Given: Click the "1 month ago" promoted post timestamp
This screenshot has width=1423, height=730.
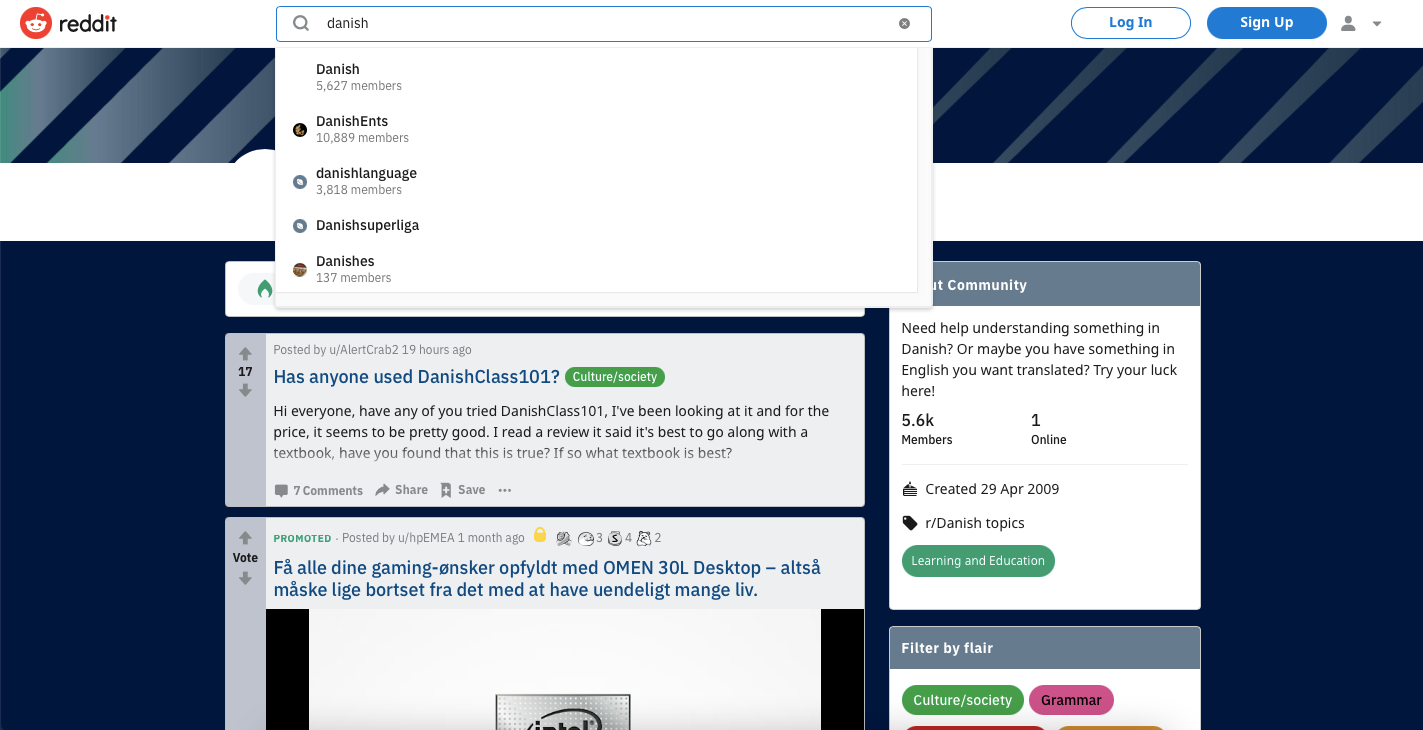Looking at the screenshot, I should point(491,538).
